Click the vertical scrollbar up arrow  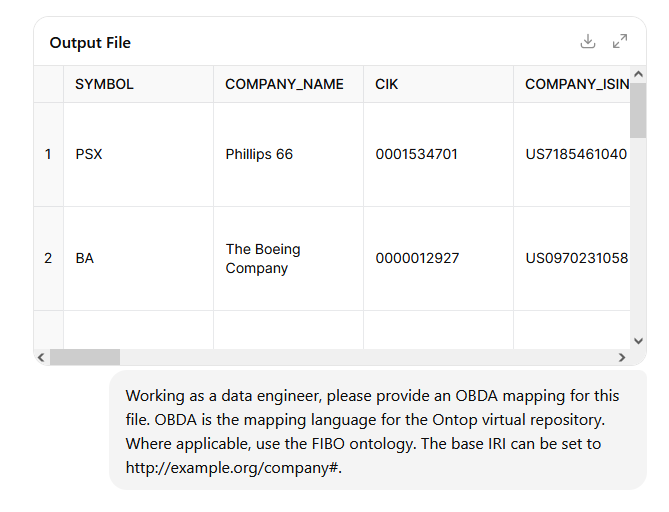tap(638, 74)
